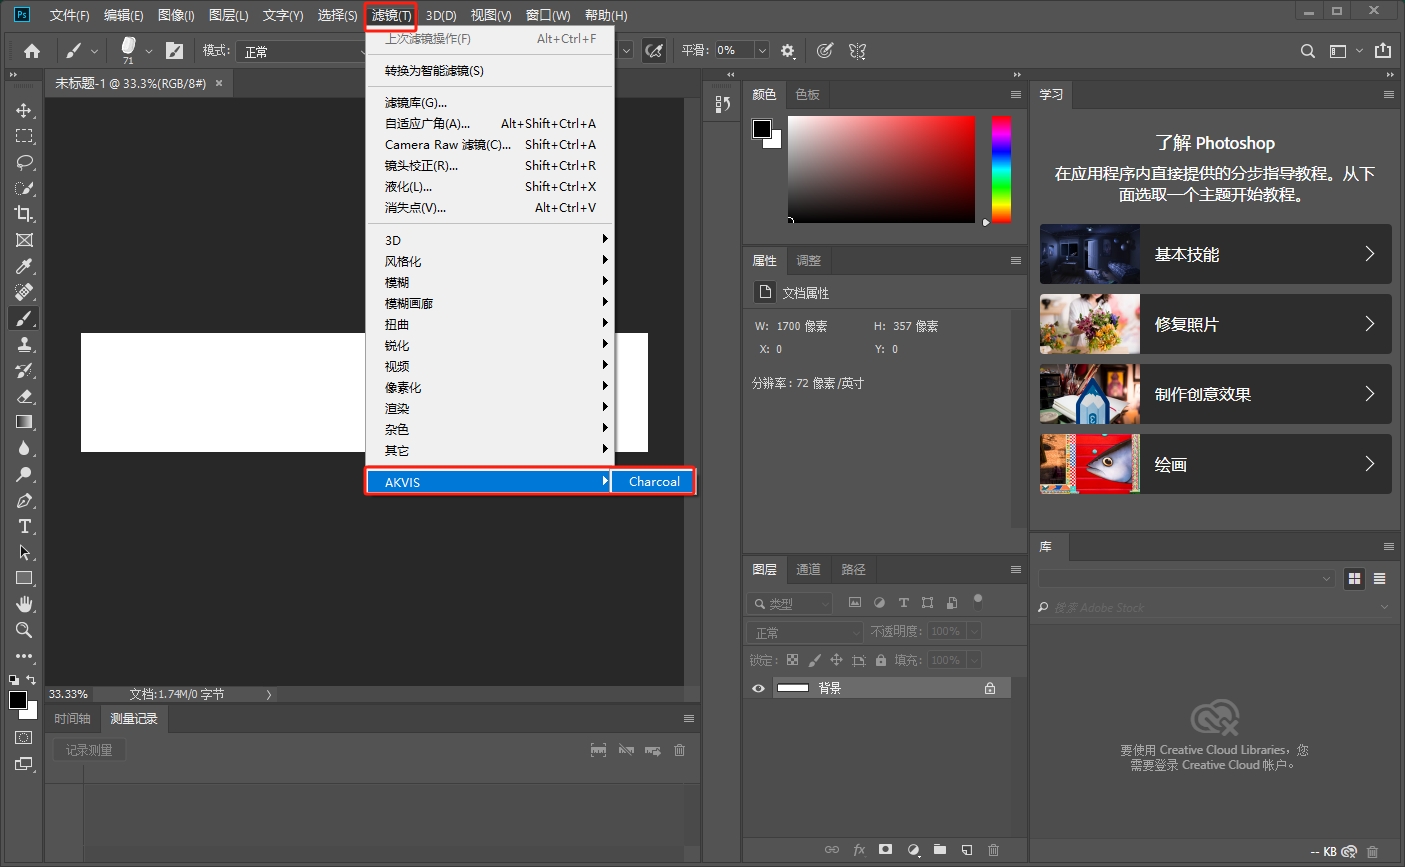The height and width of the screenshot is (867, 1405).
Task: Expand the 风格化 filter submenu
Action: pyautogui.click(x=490, y=261)
